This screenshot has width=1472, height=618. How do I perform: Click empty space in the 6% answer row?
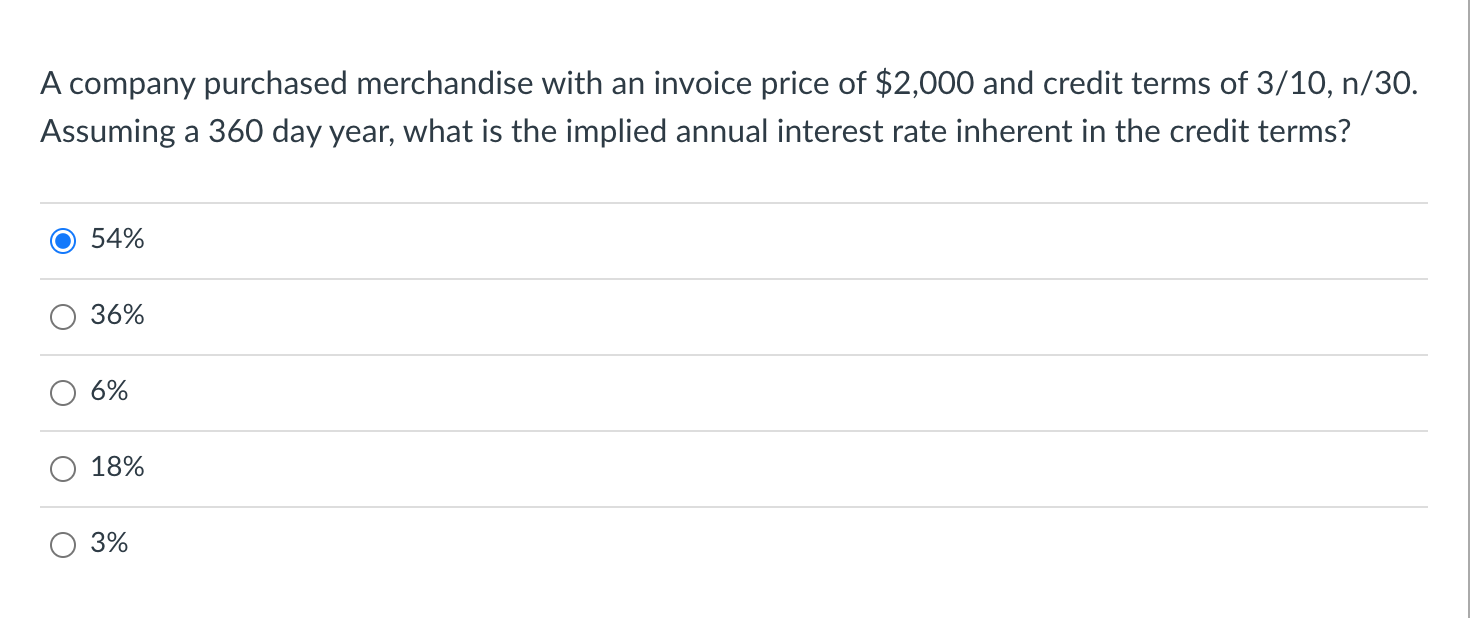[x=780, y=393]
